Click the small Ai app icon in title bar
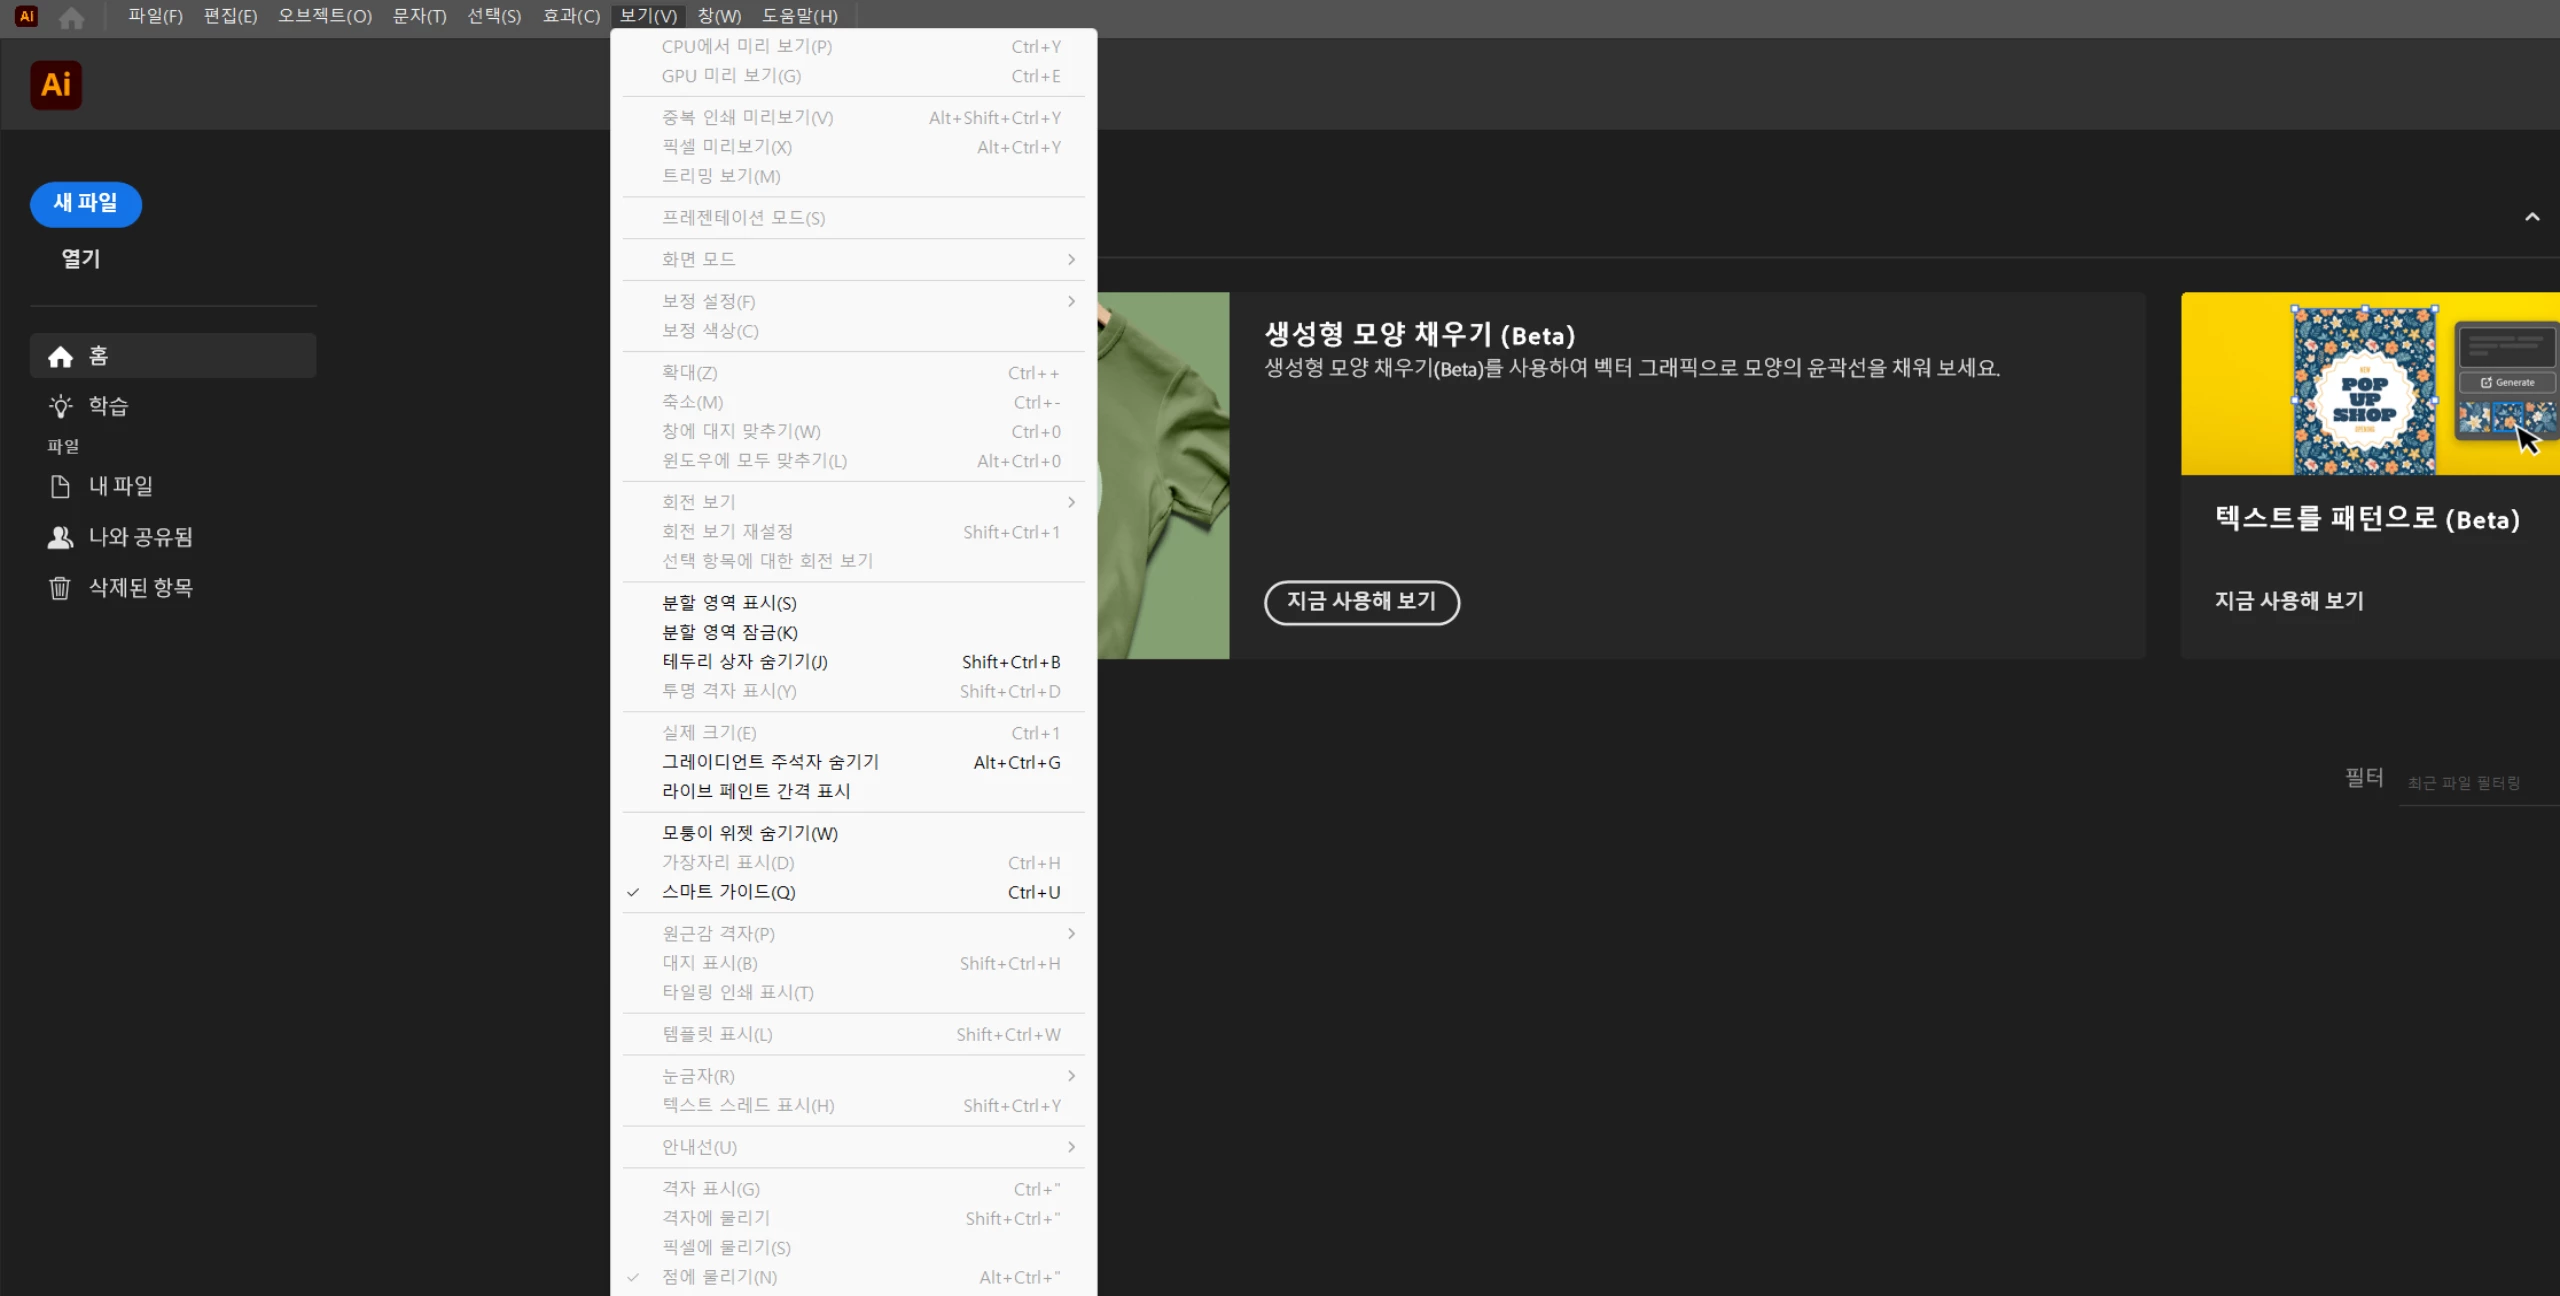Image resolution: width=2560 pixels, height=1296 pixels. (27, 16)
